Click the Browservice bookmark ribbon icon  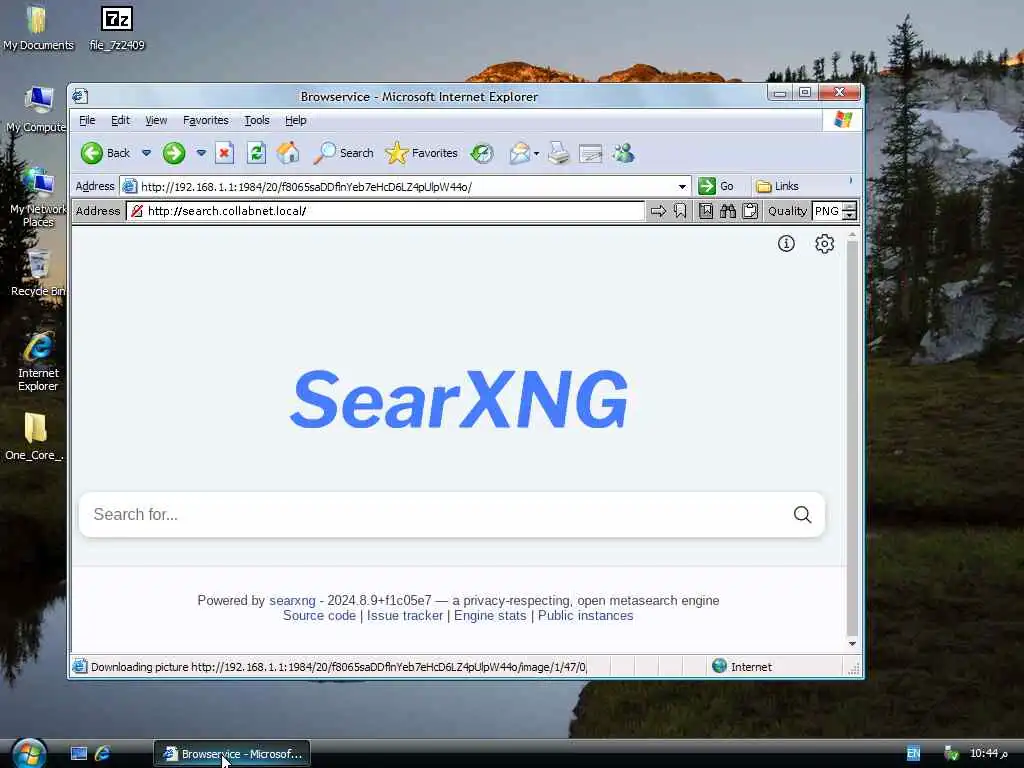[x=680, y=211]
